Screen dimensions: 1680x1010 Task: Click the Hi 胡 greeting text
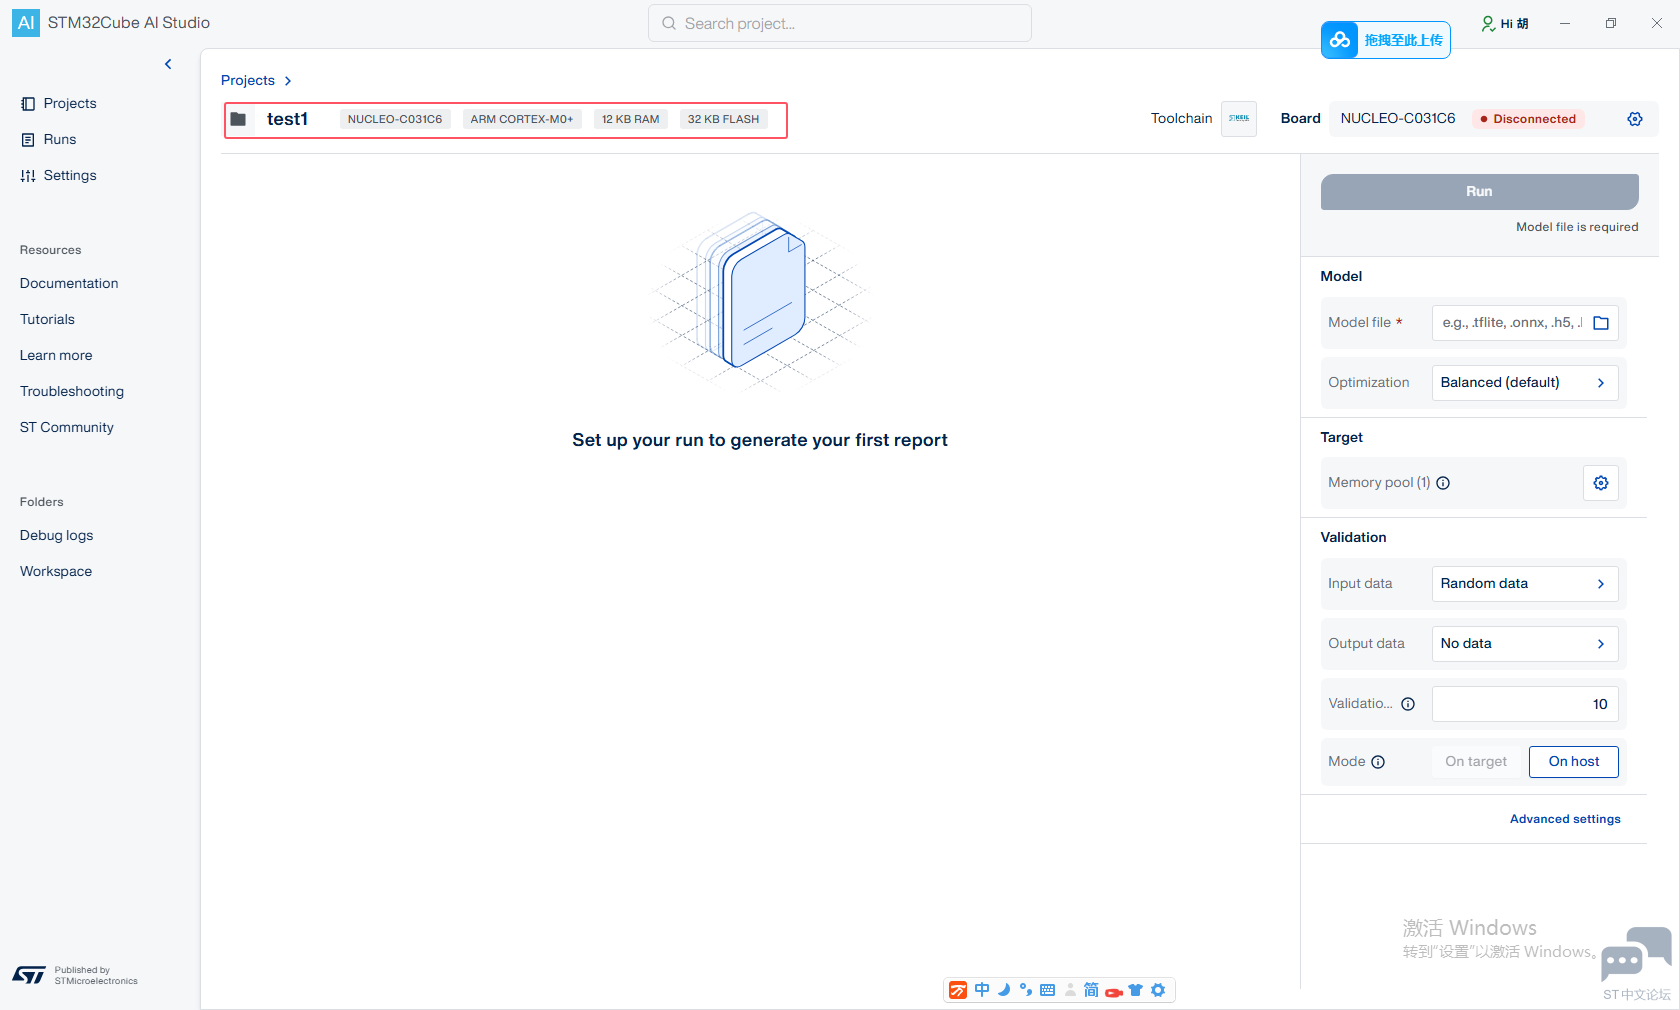1514,24
